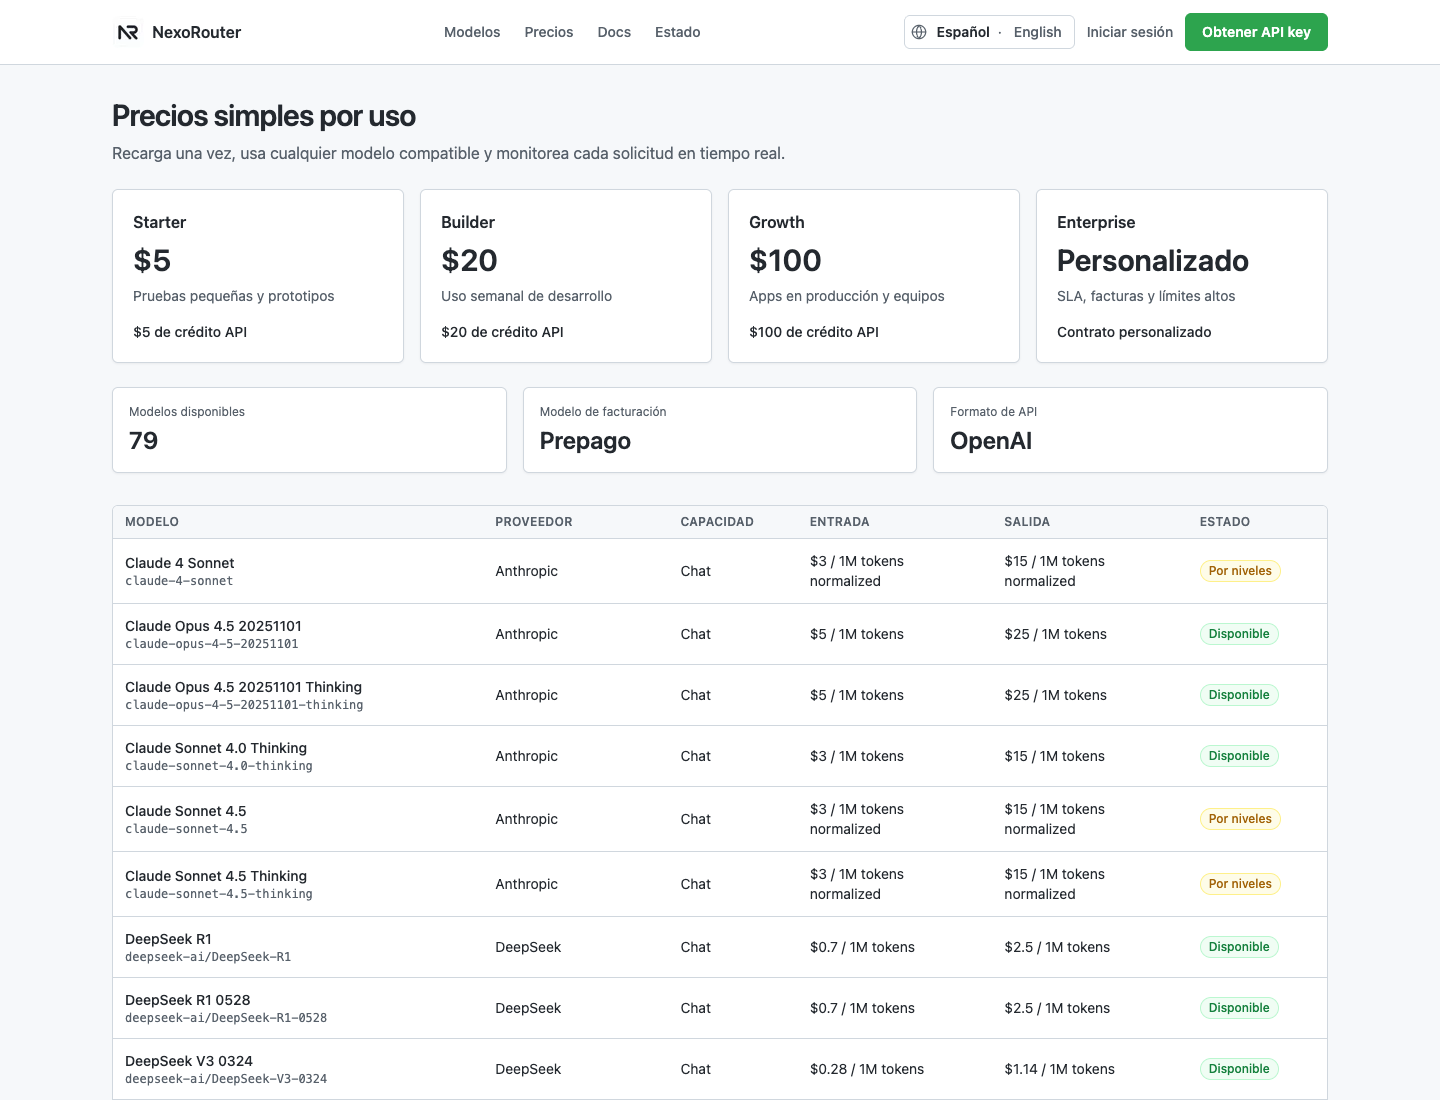Click the $25 output price for Claude Opus 4.5 20251101
The height and width of the screenshot is (1100, 1440).
(x=1055, y=634)
